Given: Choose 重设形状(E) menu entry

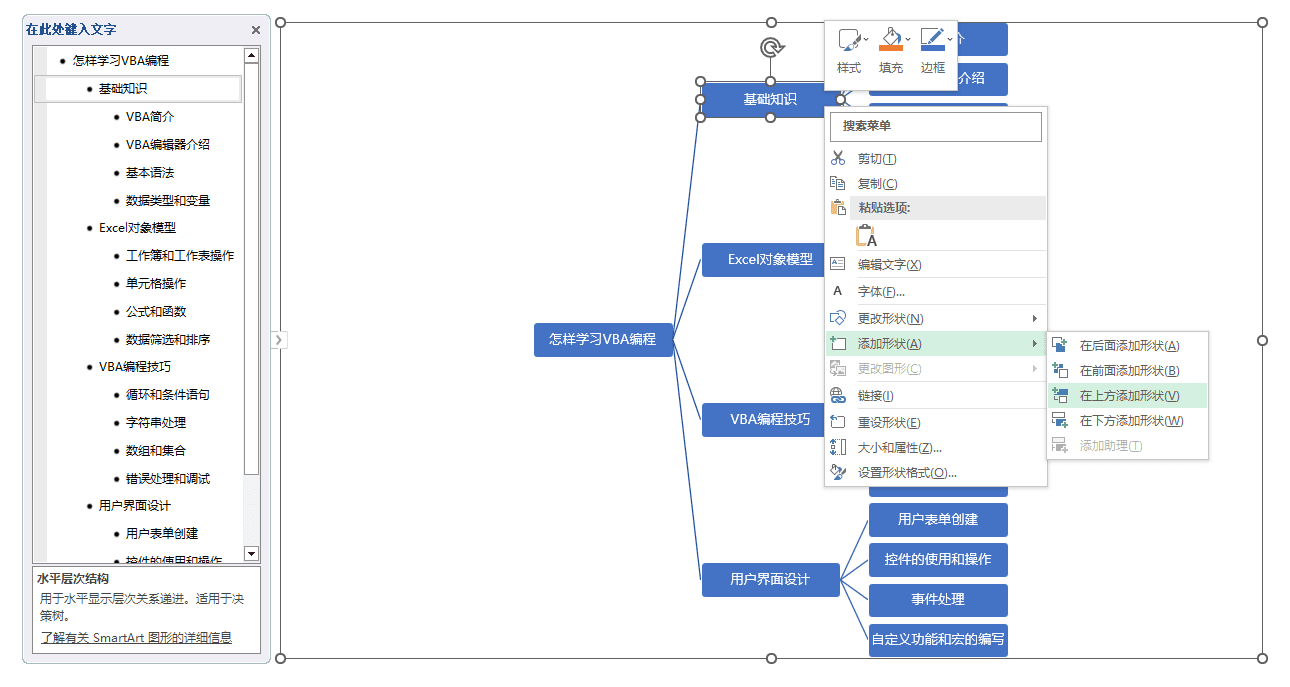Looking at the screenshot, I should pyautogui.click(x=936, y=422).
